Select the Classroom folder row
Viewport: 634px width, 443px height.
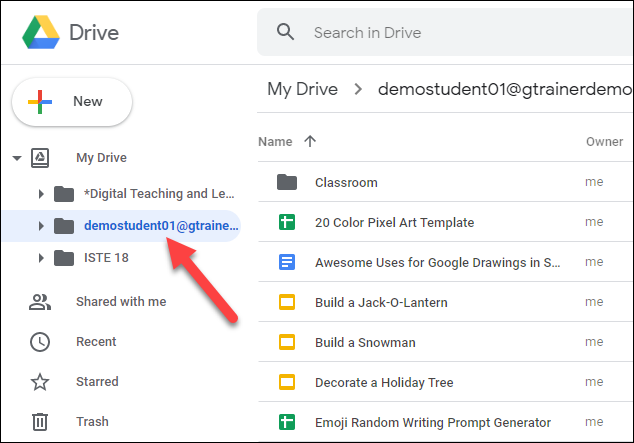point(446,182)
